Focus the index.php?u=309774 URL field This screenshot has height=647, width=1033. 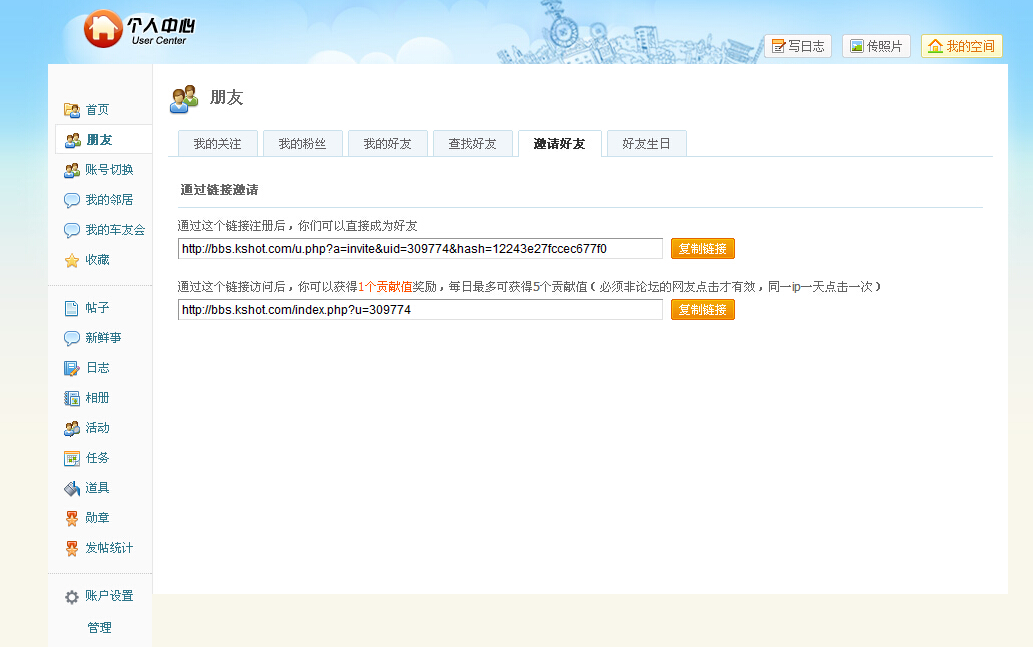[420, 310]
